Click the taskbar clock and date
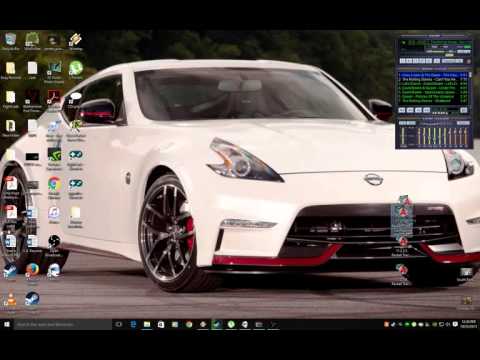480x360 pixels. [468, 324]
